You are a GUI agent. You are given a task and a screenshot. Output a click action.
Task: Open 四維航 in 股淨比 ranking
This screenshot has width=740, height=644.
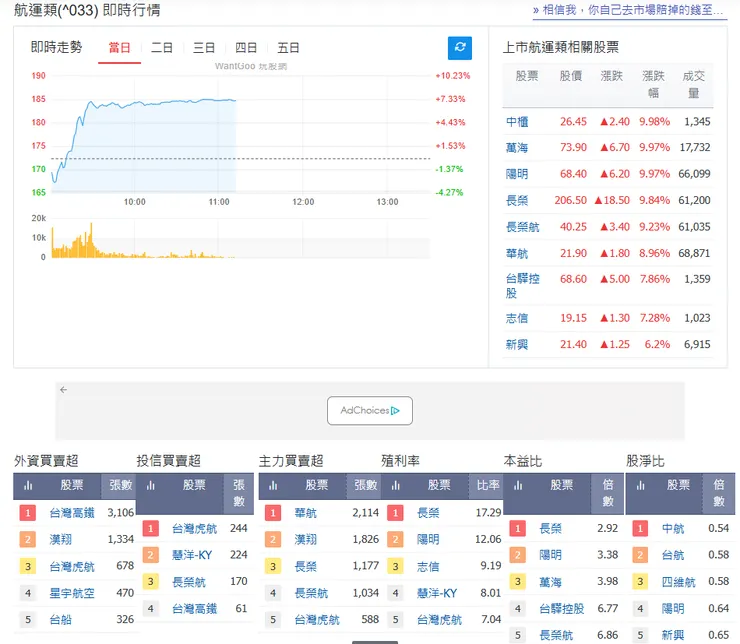click(679, 582)
